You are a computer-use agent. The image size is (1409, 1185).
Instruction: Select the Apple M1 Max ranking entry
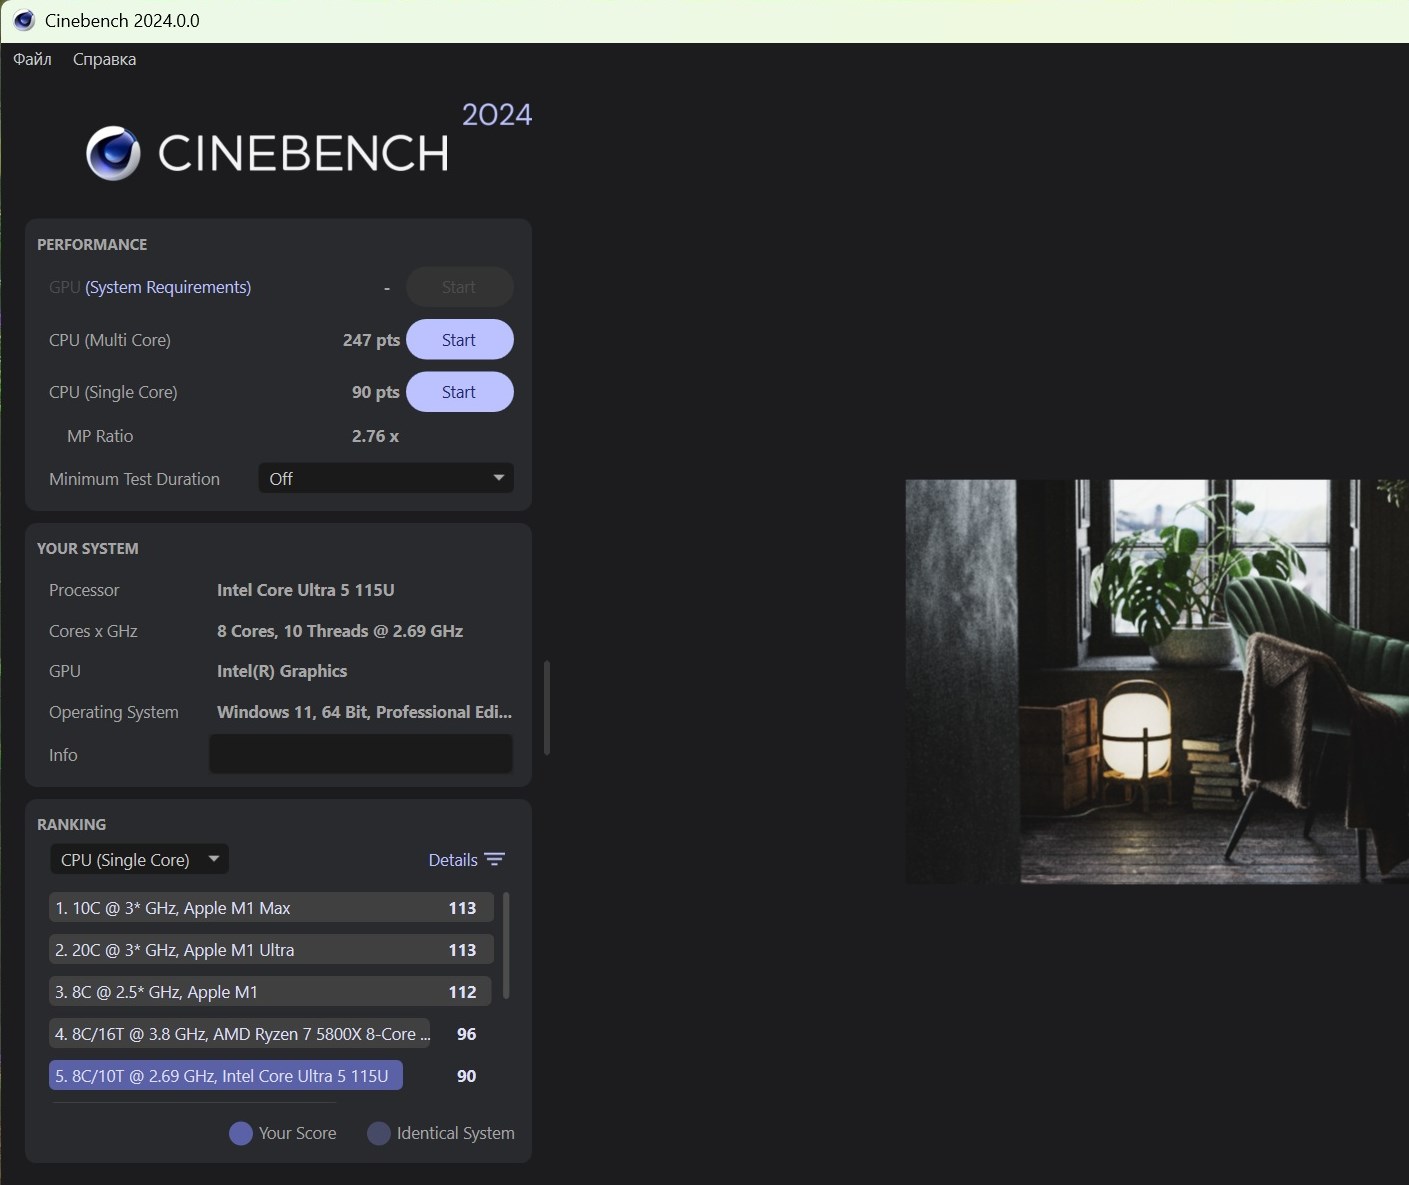270,908
